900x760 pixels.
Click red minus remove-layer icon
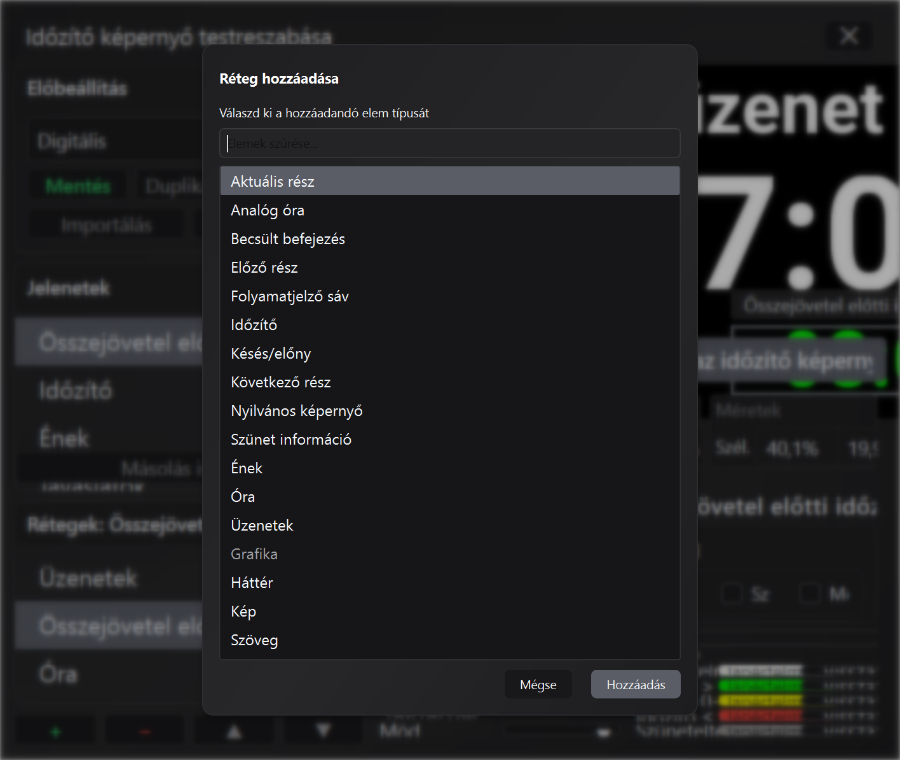click(145, 732)
